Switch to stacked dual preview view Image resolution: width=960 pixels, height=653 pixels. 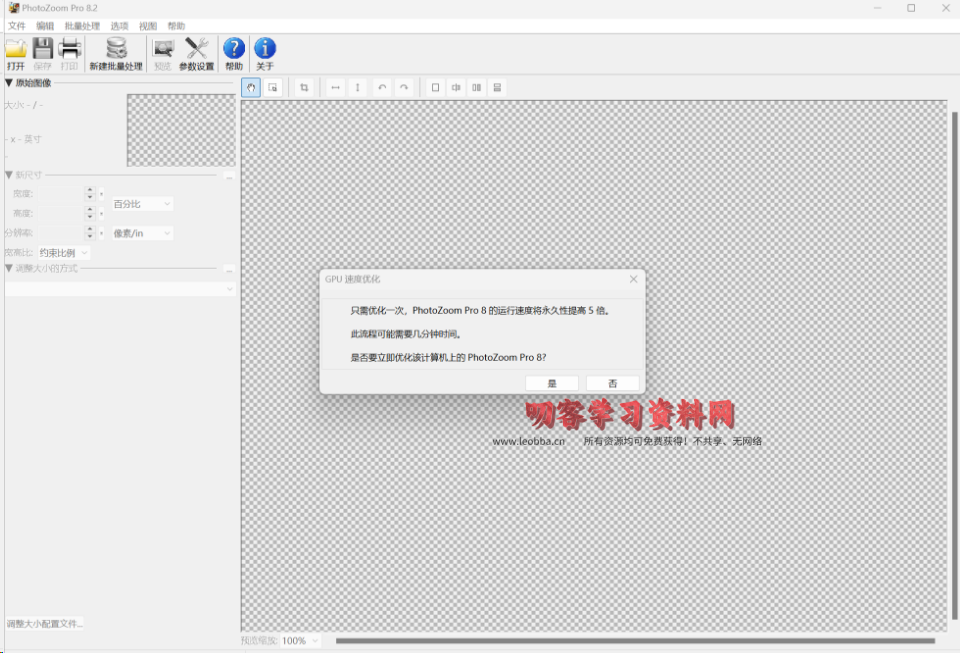pos(498,88)
